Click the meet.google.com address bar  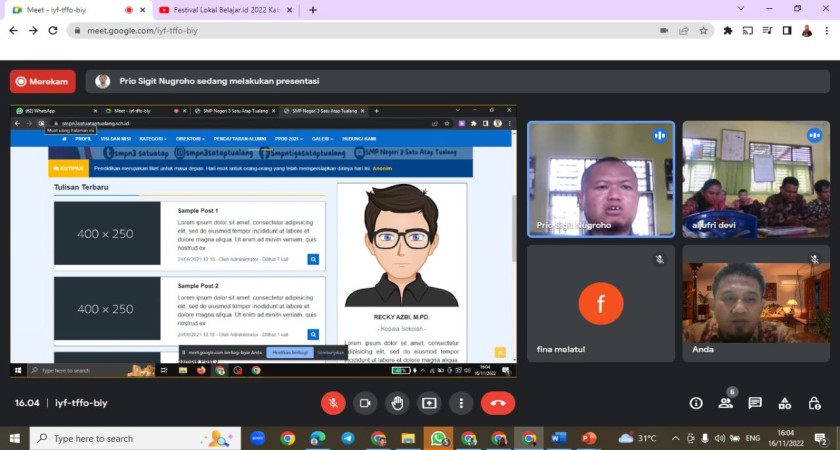(x=360, y=31)
